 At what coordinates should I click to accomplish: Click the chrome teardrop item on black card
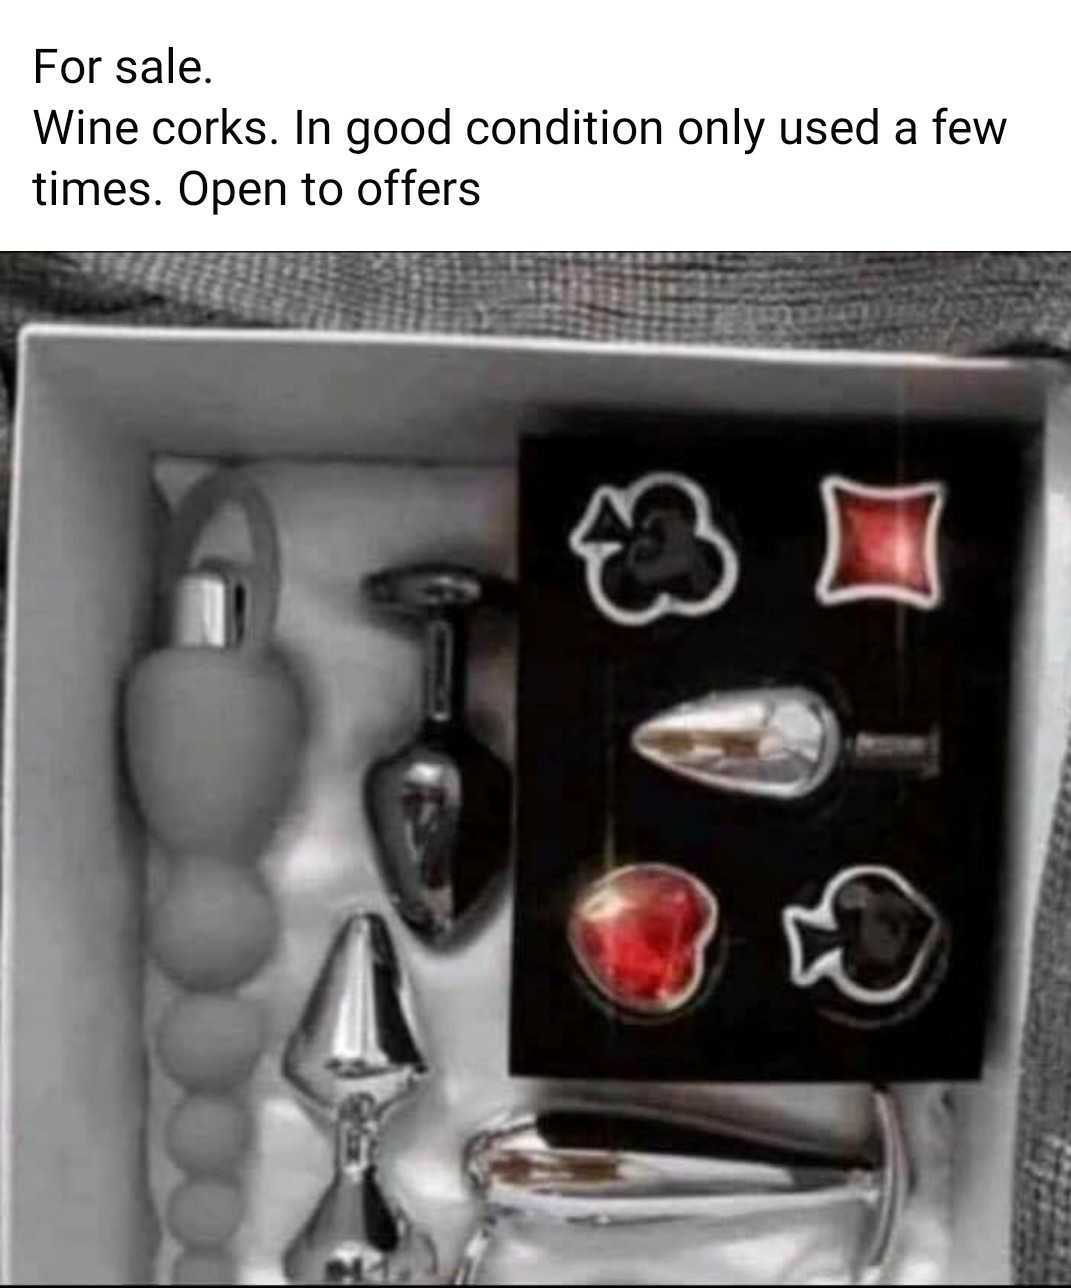pyautogui.click(x=785, y=743)
